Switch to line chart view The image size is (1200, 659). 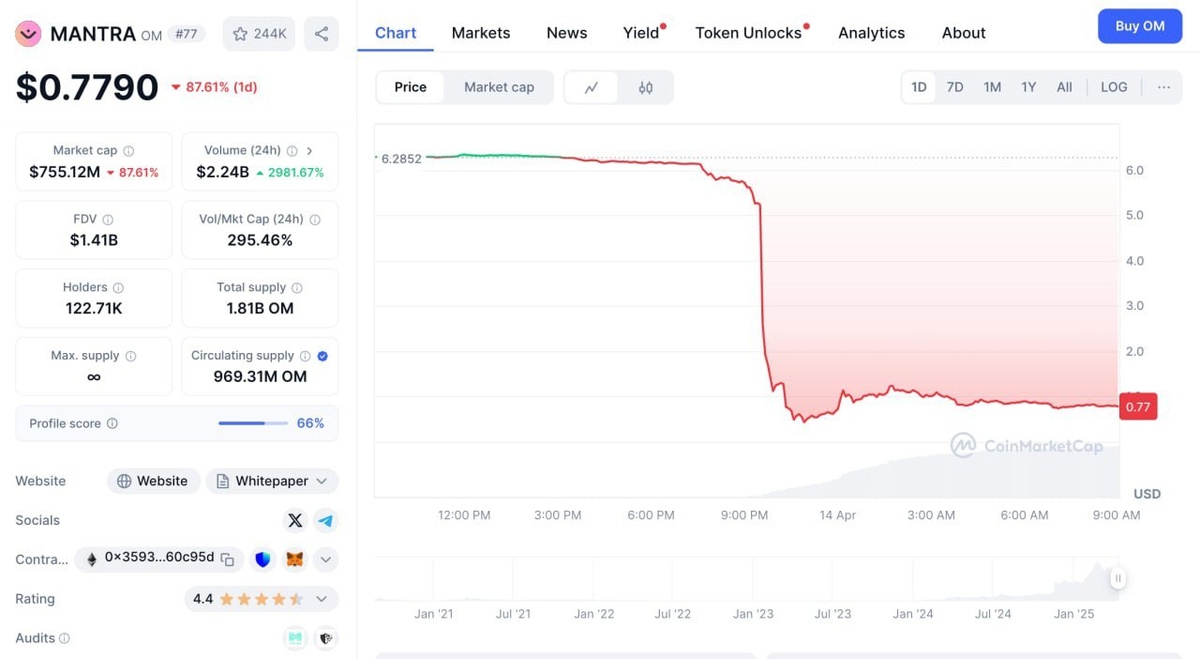coord(592,88)
